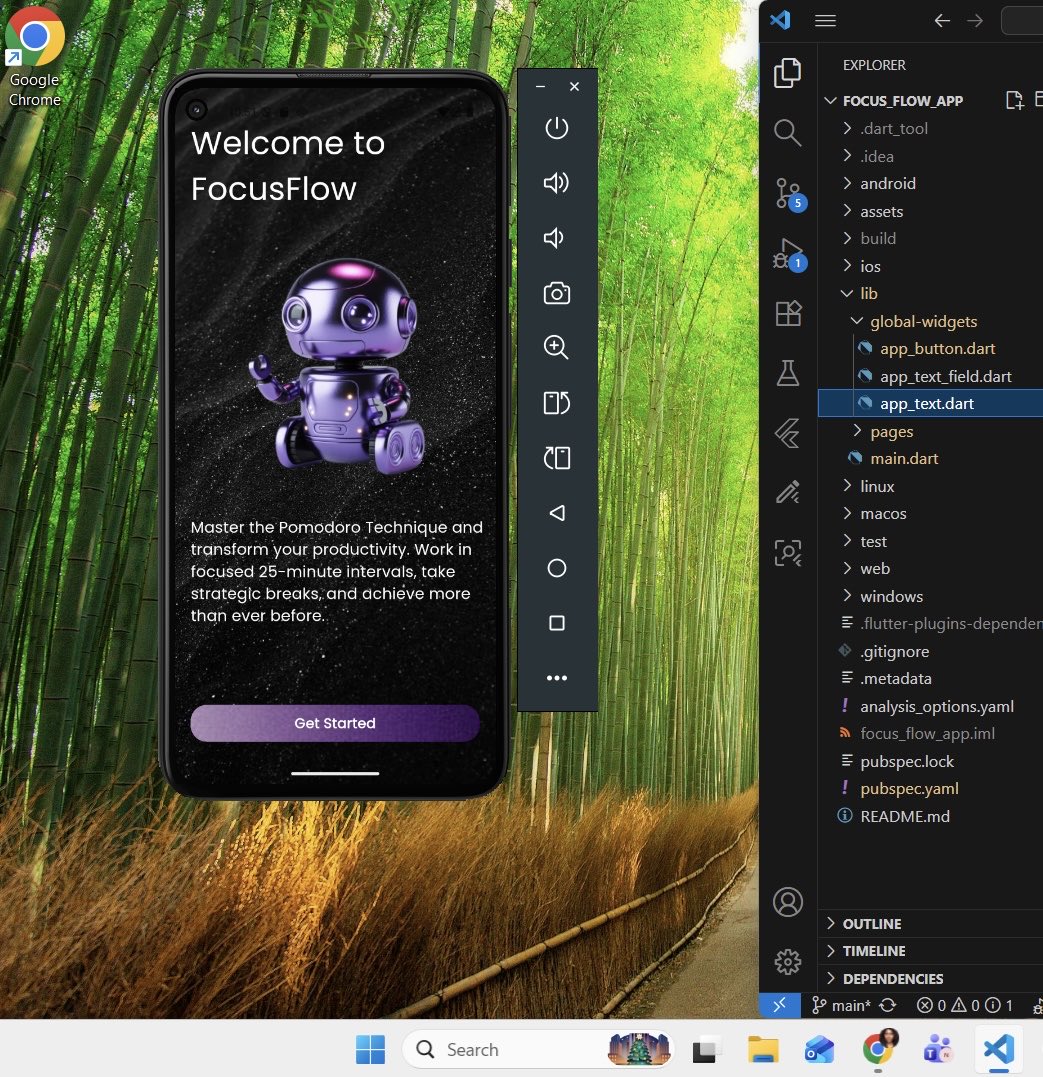1043x1077 pixels.
Task: Take a screenshot with the emulator camera icon
Action: (x=556, y=293)
